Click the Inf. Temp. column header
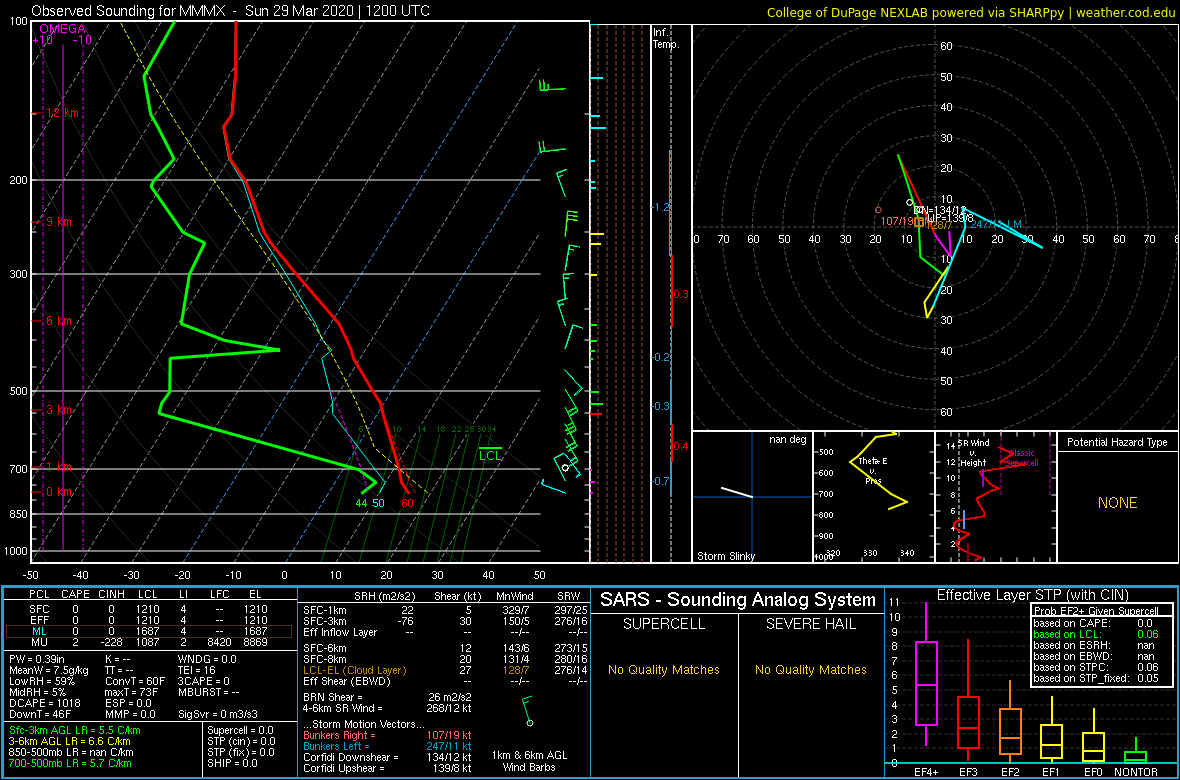 (666, 38)
